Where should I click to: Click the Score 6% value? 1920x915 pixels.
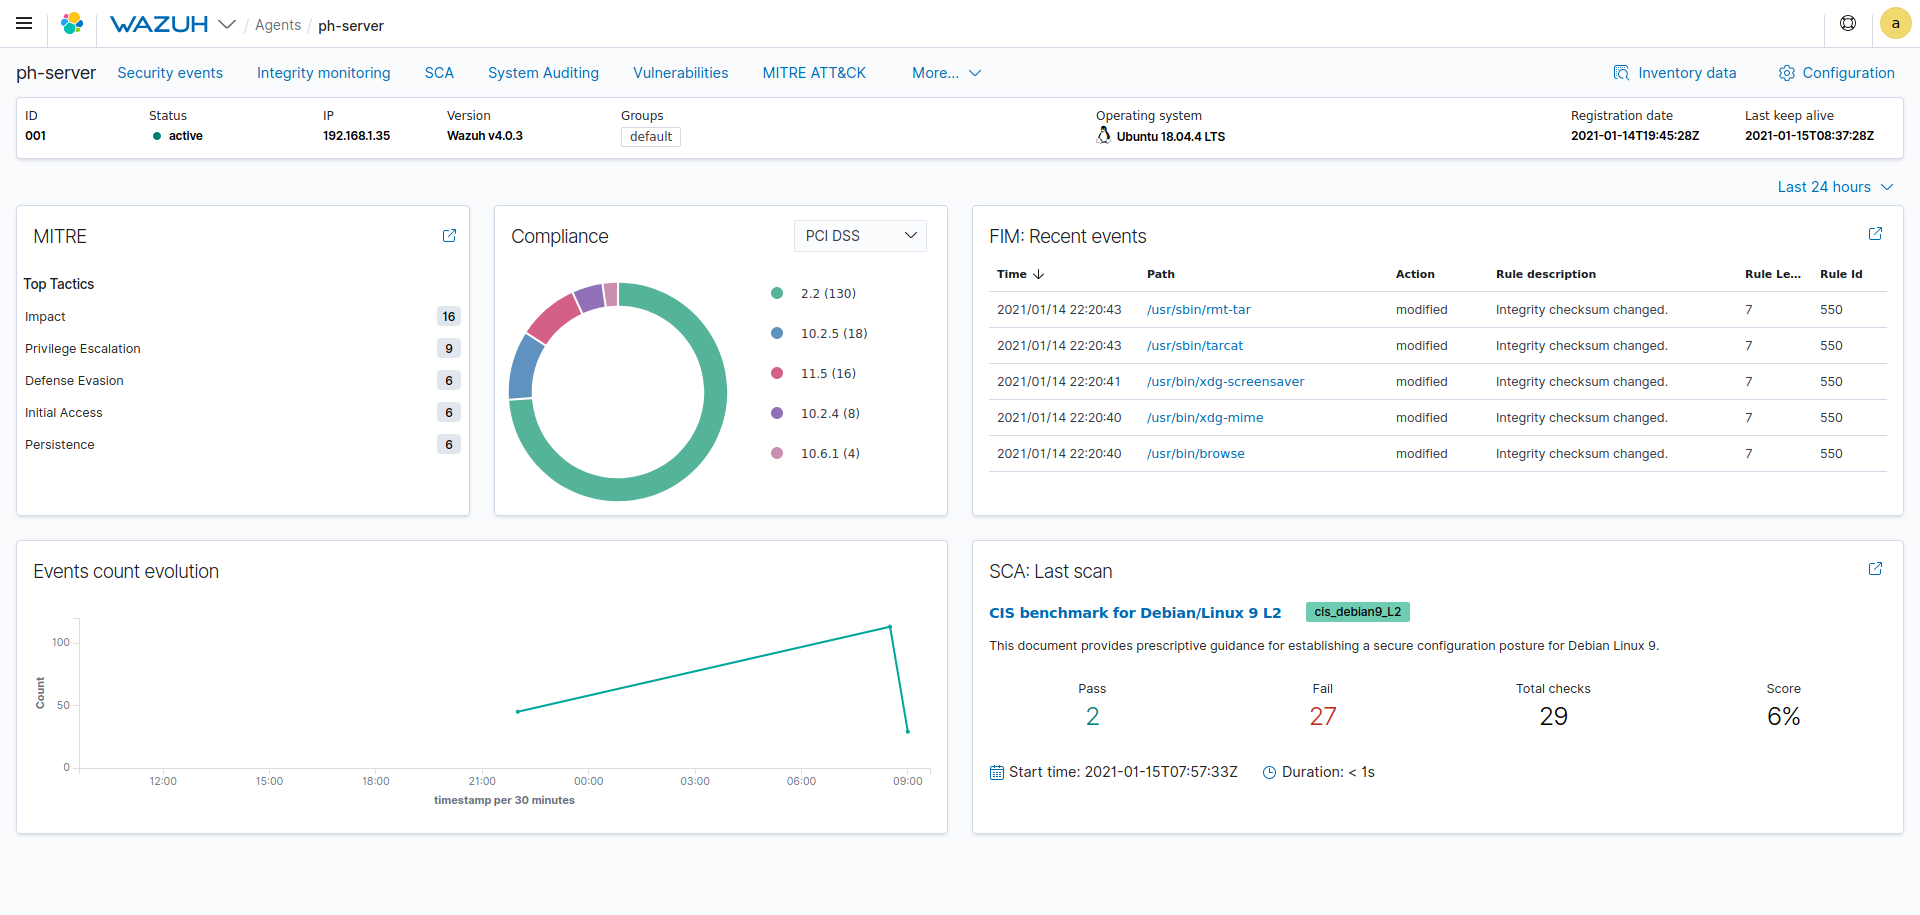point(1783,716)
